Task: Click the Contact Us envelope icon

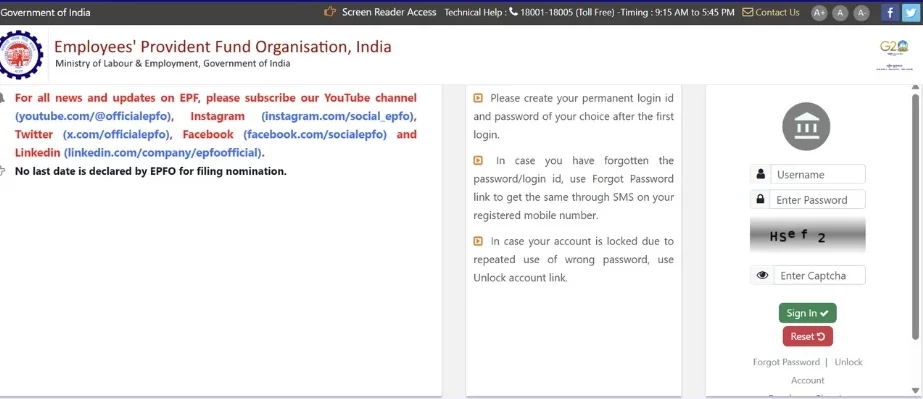Action: (x=747, y=12)
